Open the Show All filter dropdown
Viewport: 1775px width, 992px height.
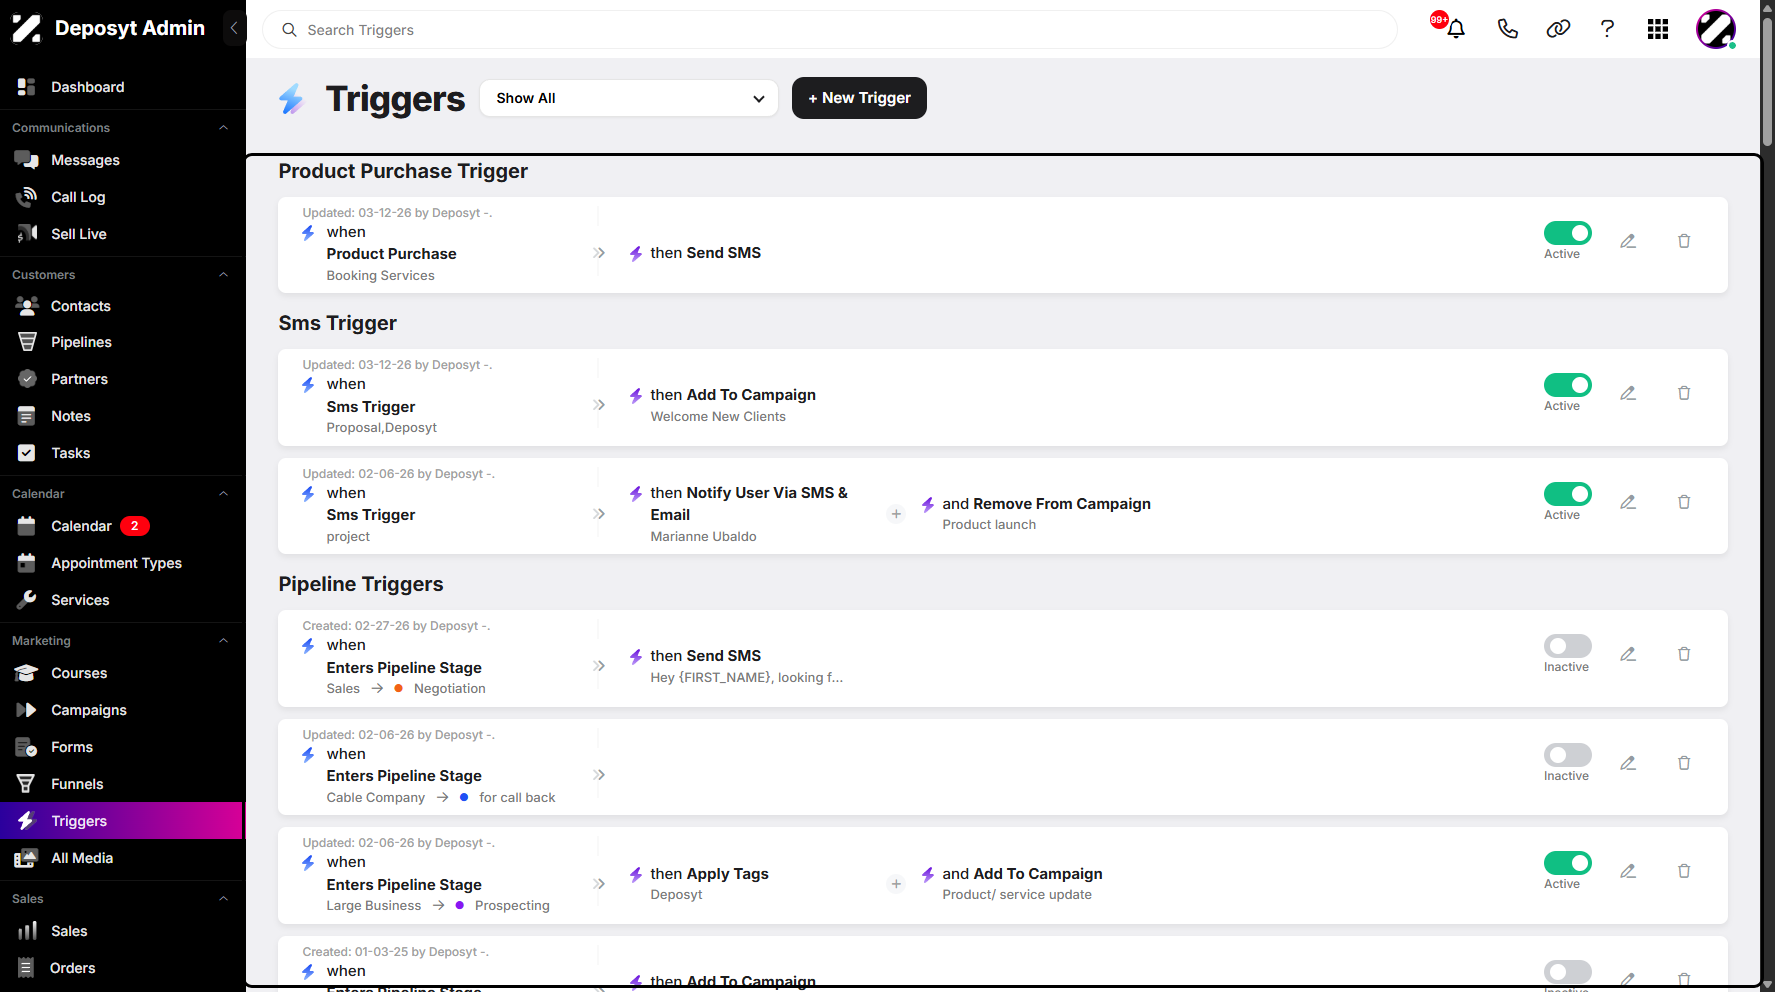(x=629, y=98)
